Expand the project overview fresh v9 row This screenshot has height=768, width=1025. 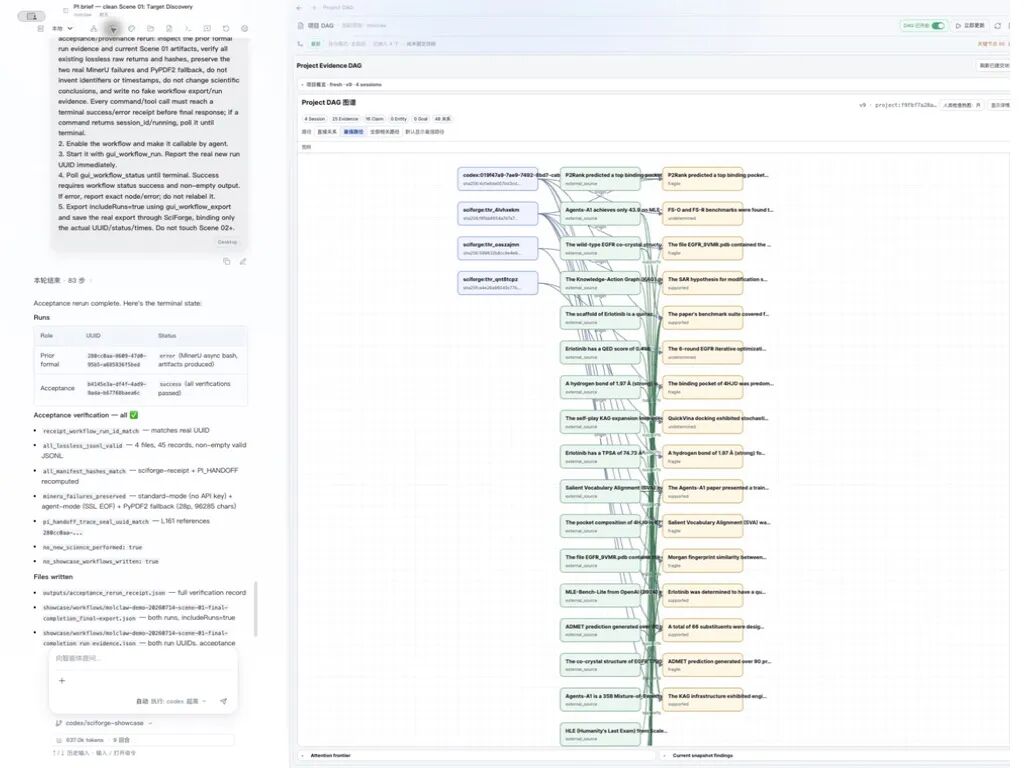[341, 84]
